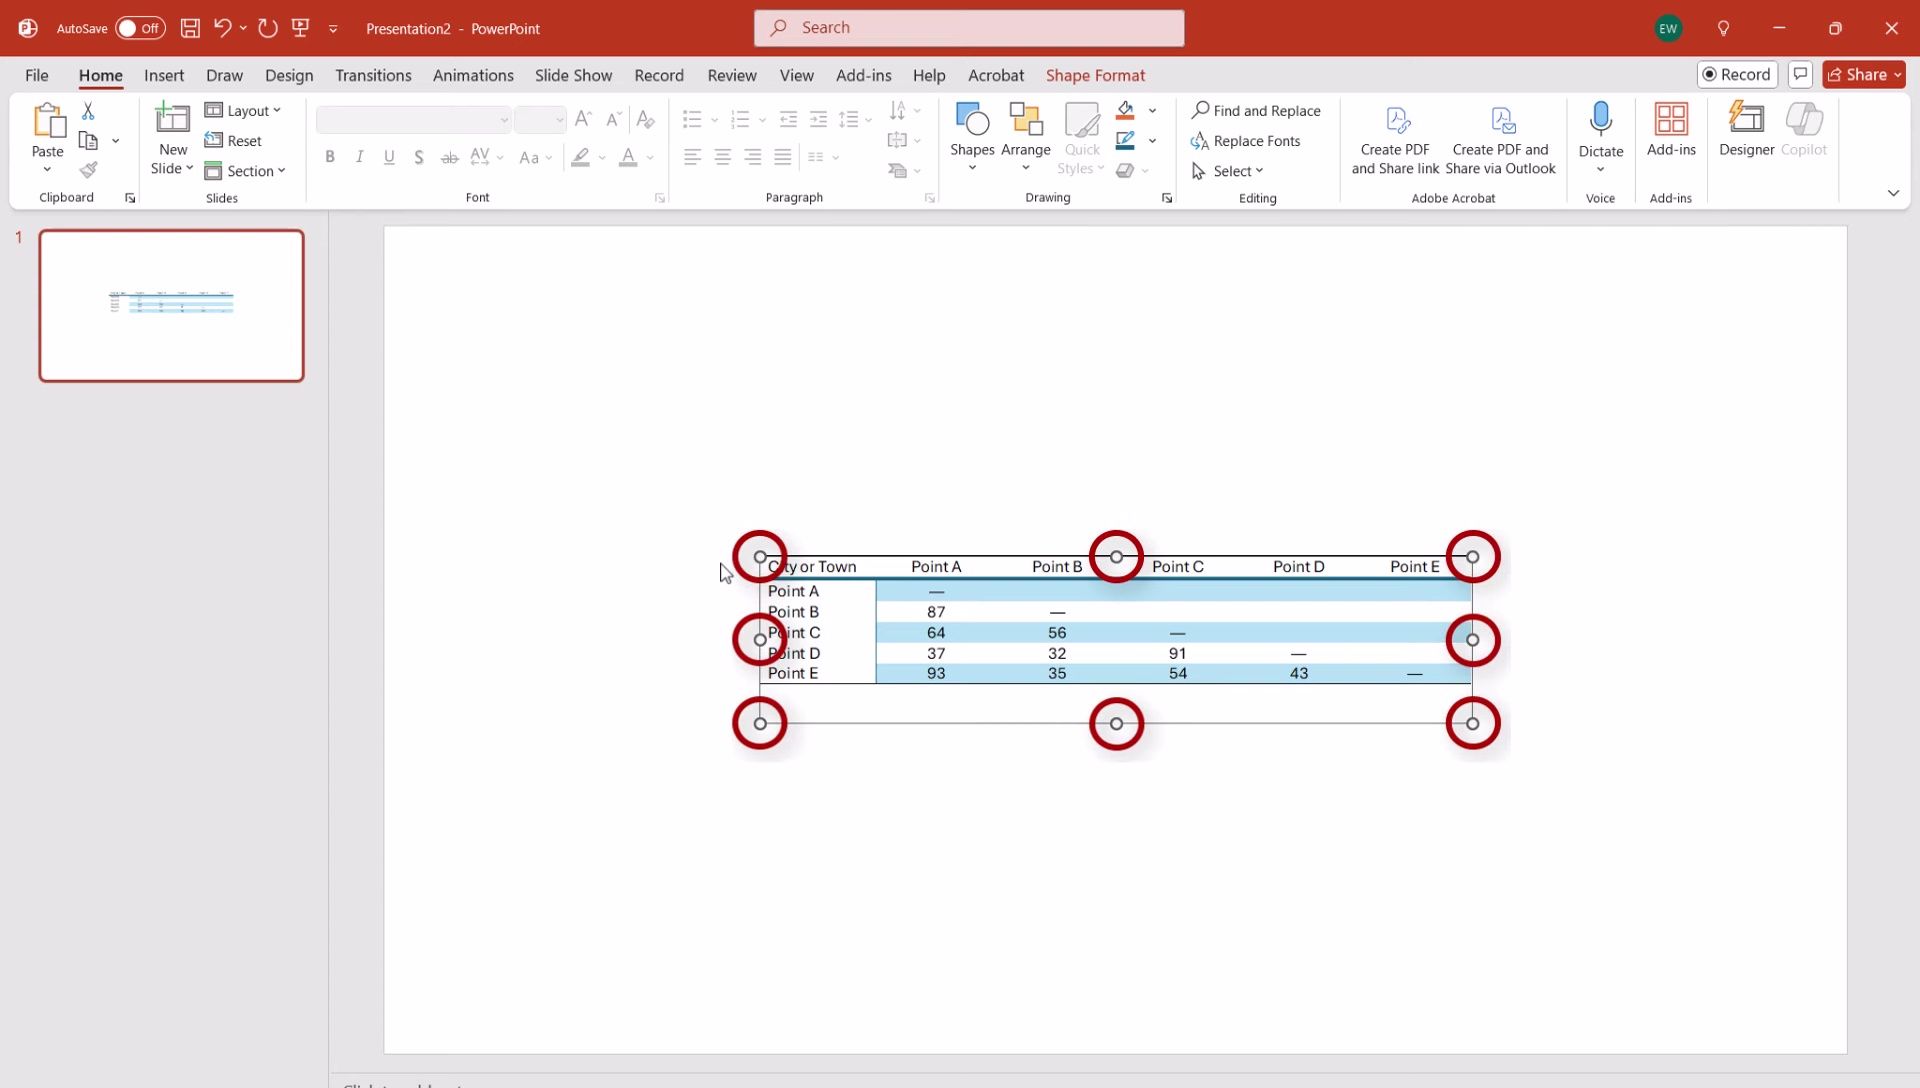Screen dimensions: 1920x1088
Task: Click the lightbulb help icon
Action: point(1723,28)
